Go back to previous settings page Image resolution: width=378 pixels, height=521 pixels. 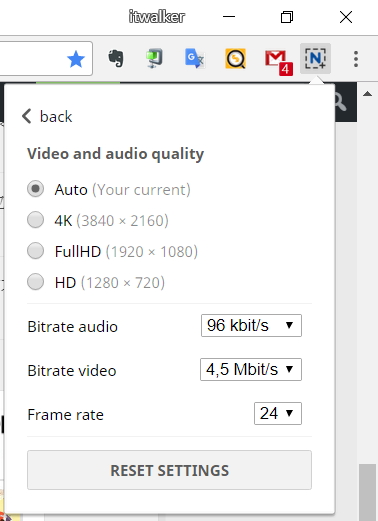point(47,116)
